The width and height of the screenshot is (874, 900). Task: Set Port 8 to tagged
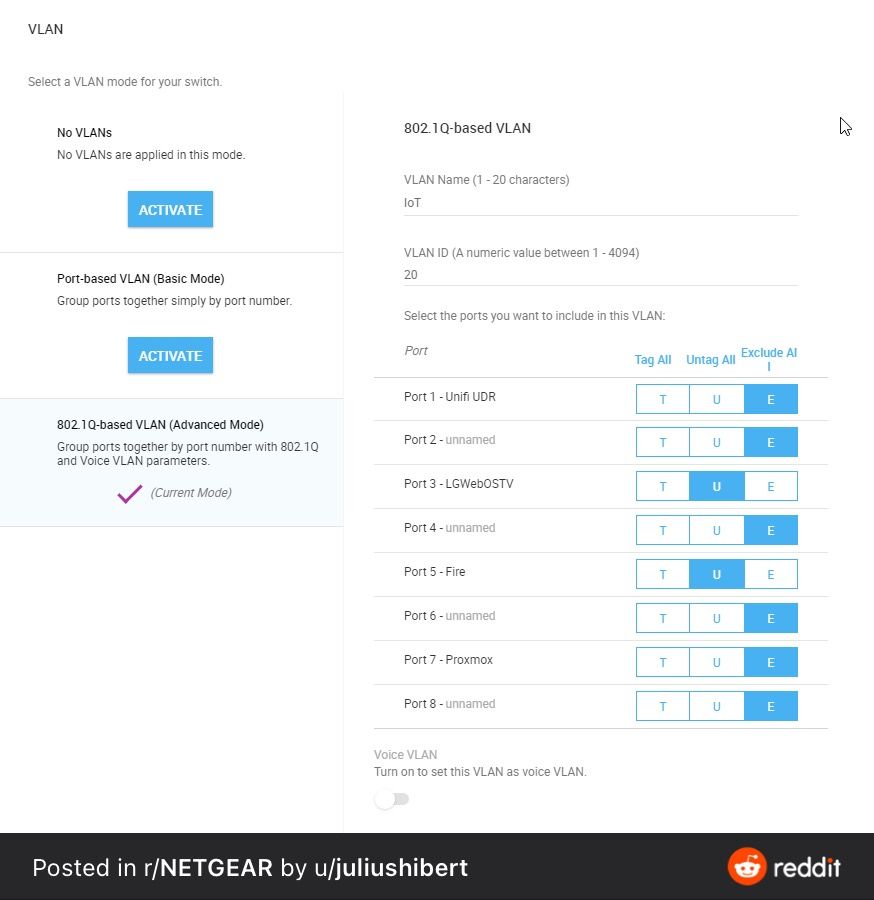[662, 706]
